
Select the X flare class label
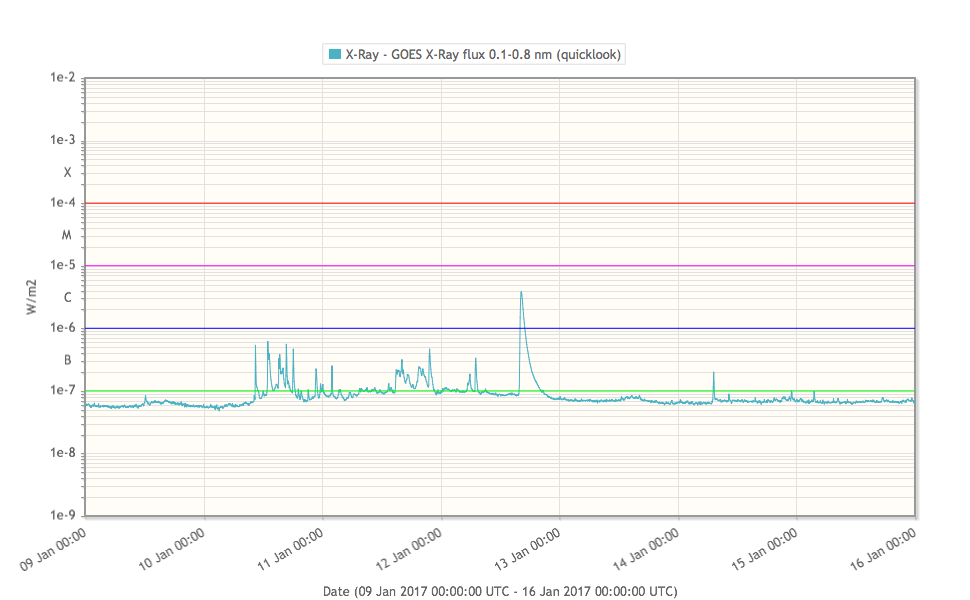coord(67,172)
